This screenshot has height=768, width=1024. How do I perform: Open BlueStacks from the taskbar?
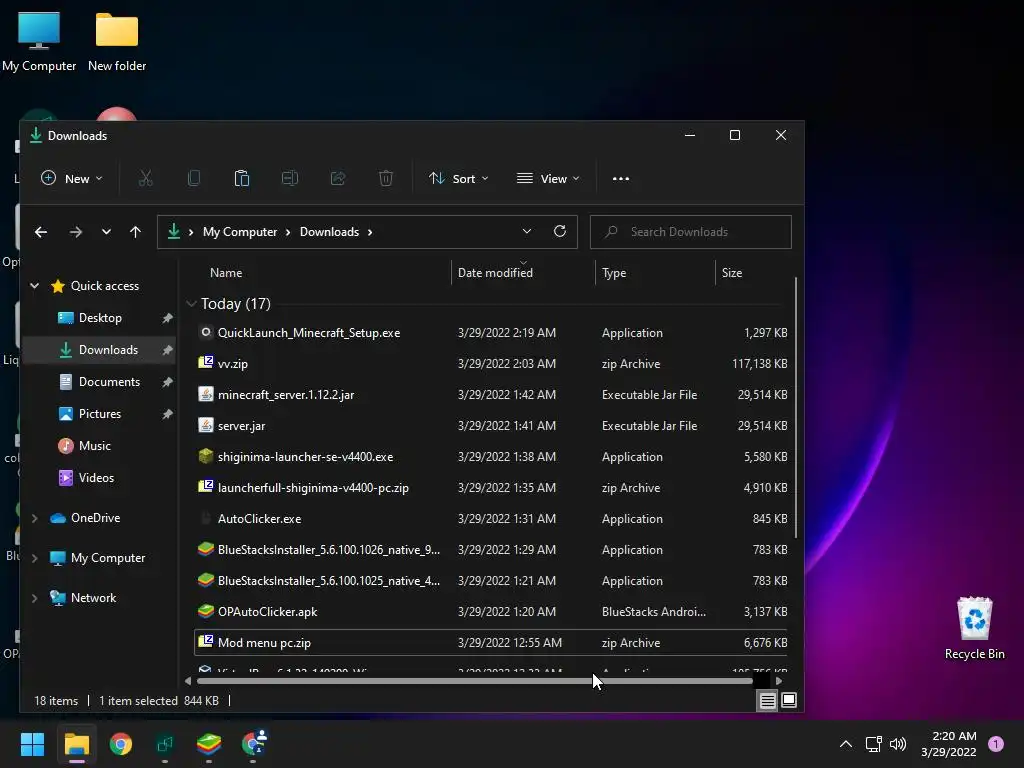(209, 744)
